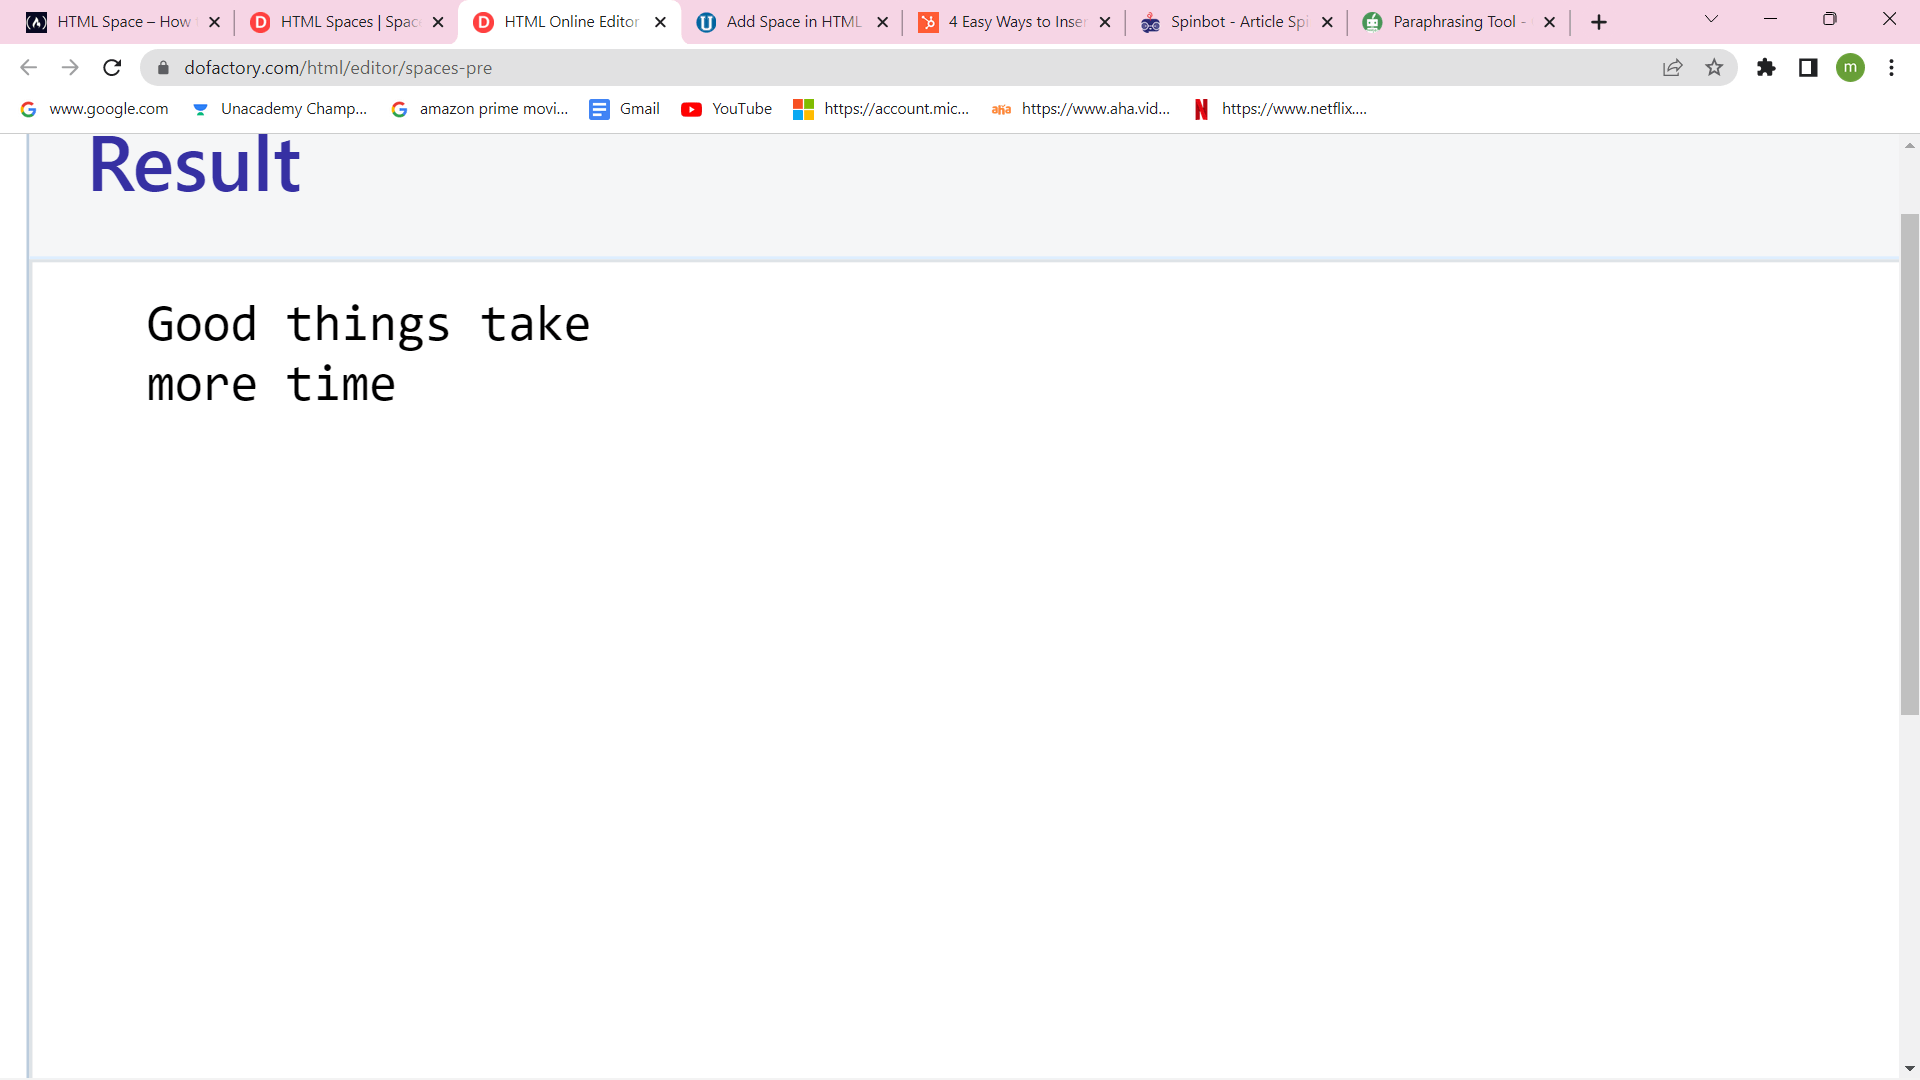Expand the browser tab list dropdown
The width and height of the screenshot is (1920, 1080).
click(1710, 20)
